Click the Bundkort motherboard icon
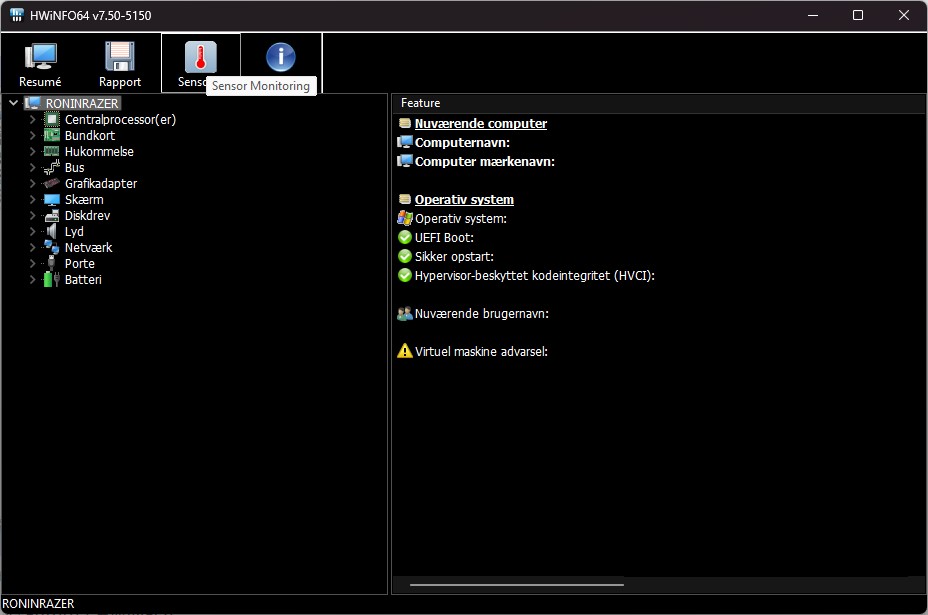The image size is (928, 615). 52,136
